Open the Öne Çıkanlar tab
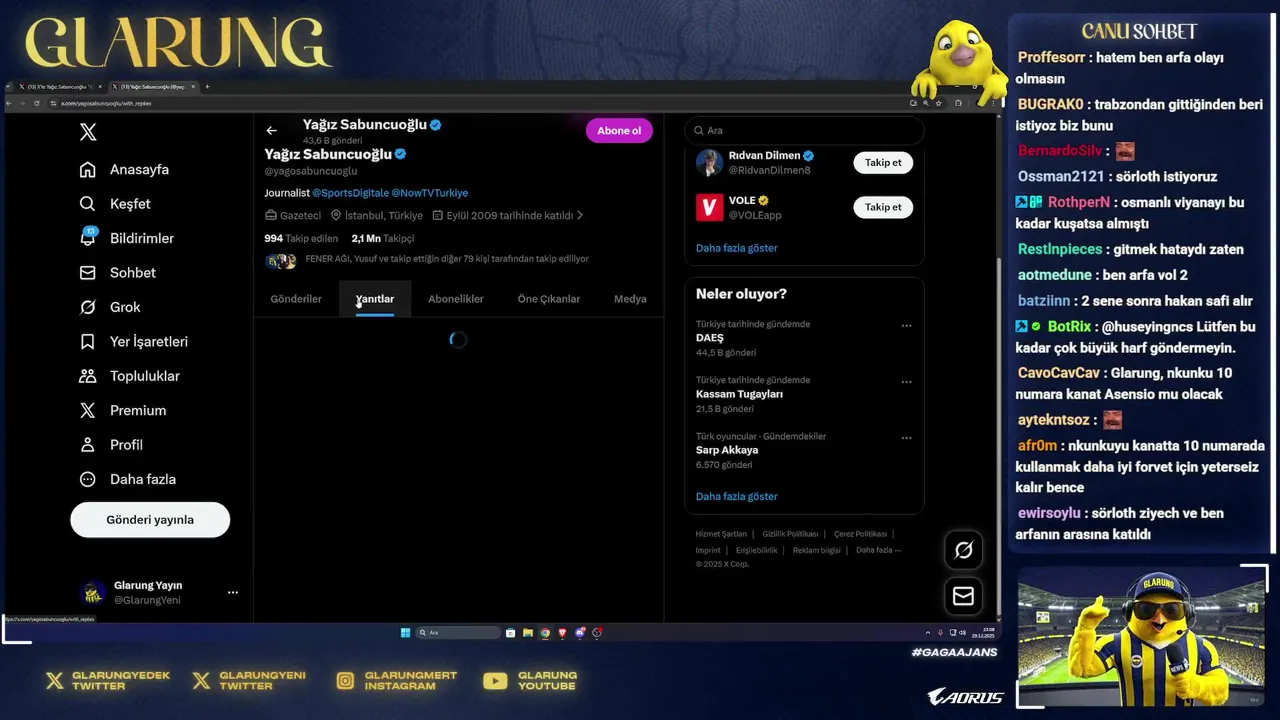 coord(549,299)
